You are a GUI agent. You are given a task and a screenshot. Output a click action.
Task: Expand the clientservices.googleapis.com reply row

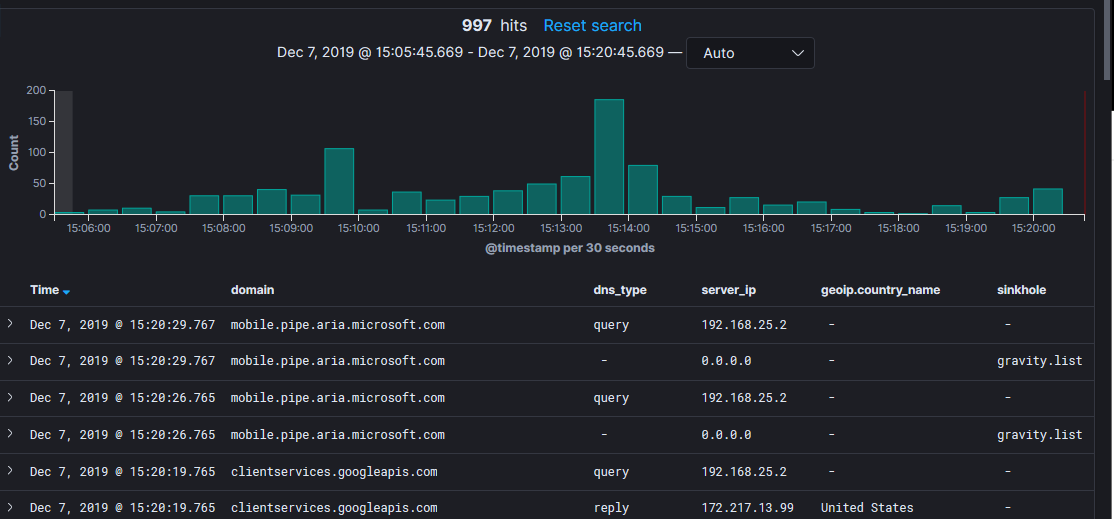pos(10,508)
